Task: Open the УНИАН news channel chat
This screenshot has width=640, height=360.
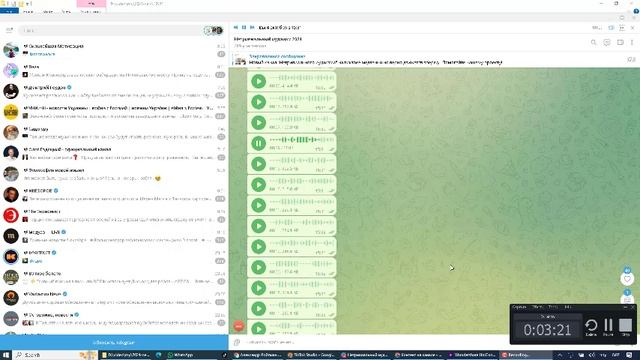Action: (114, 112)
